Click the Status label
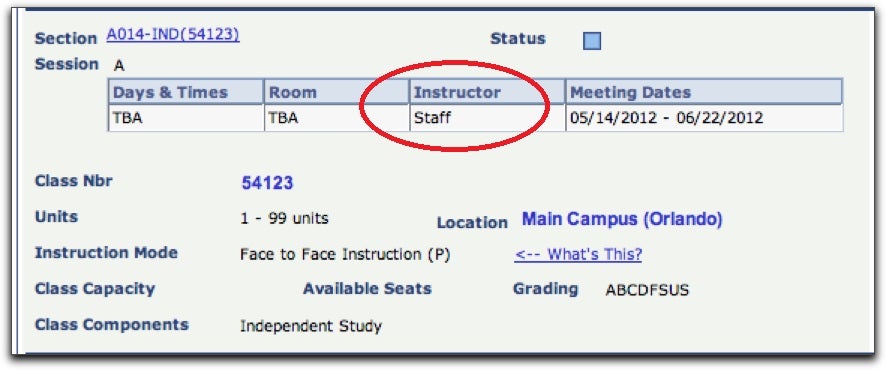The image size is (886, 370). pyautogui.click(x=518, y=39)
